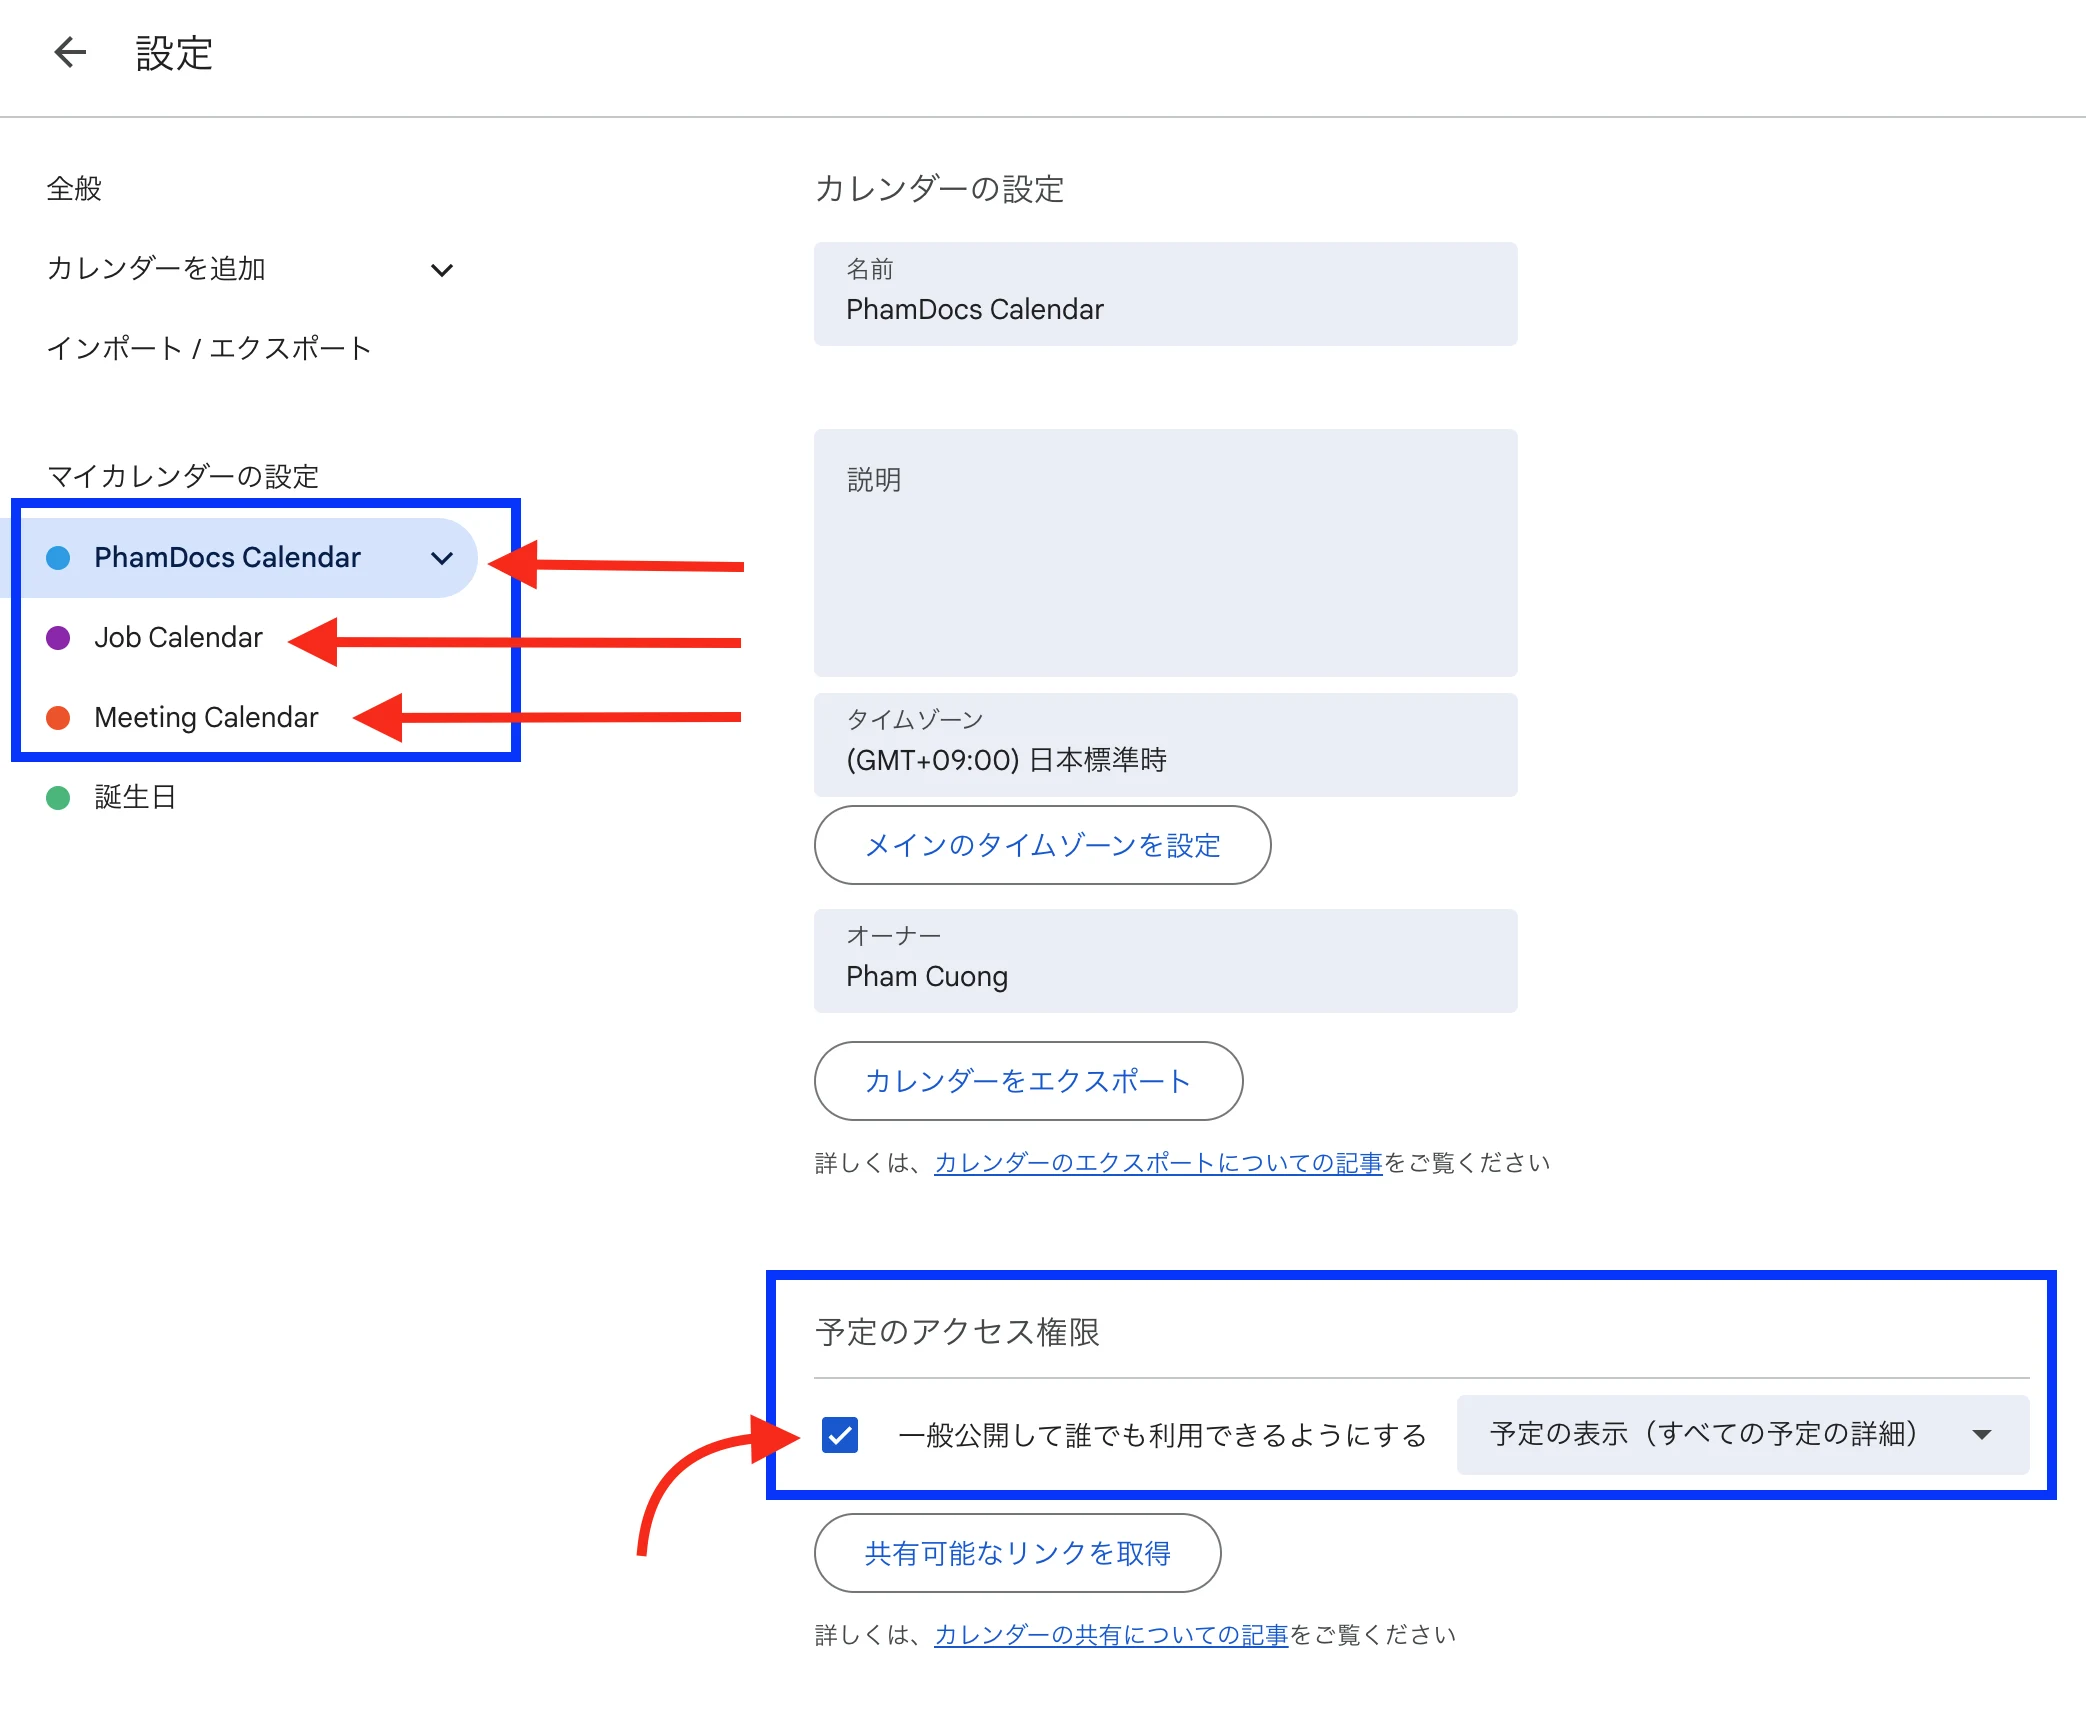The height and width of the screenshot is (1730, 2086).
Task: Click カレンダーをエクスポート button
Action: pyautogui.click(x=1028, y=1081)
